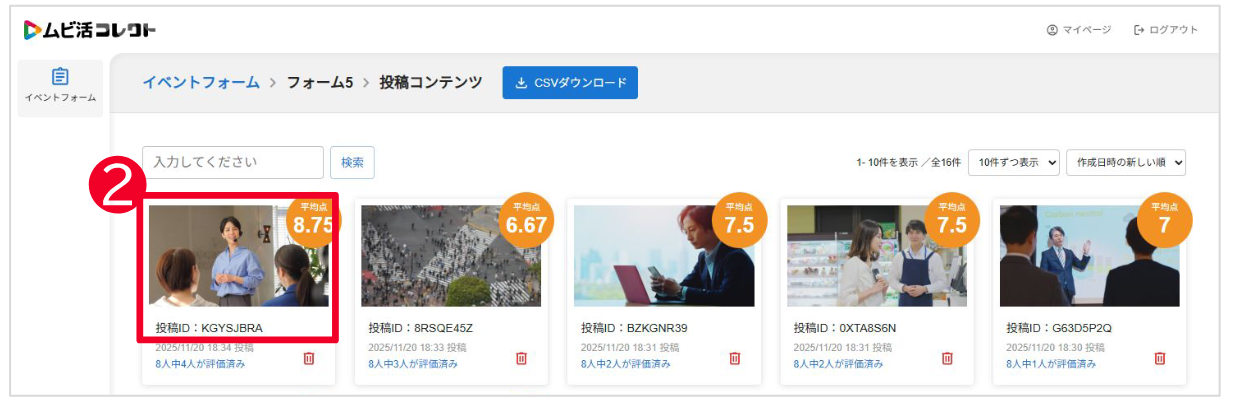The width and height of the screenshot is (1235, 403).
Task: Delete post G63D5P2Q with trash icon
Action: 1160,358
